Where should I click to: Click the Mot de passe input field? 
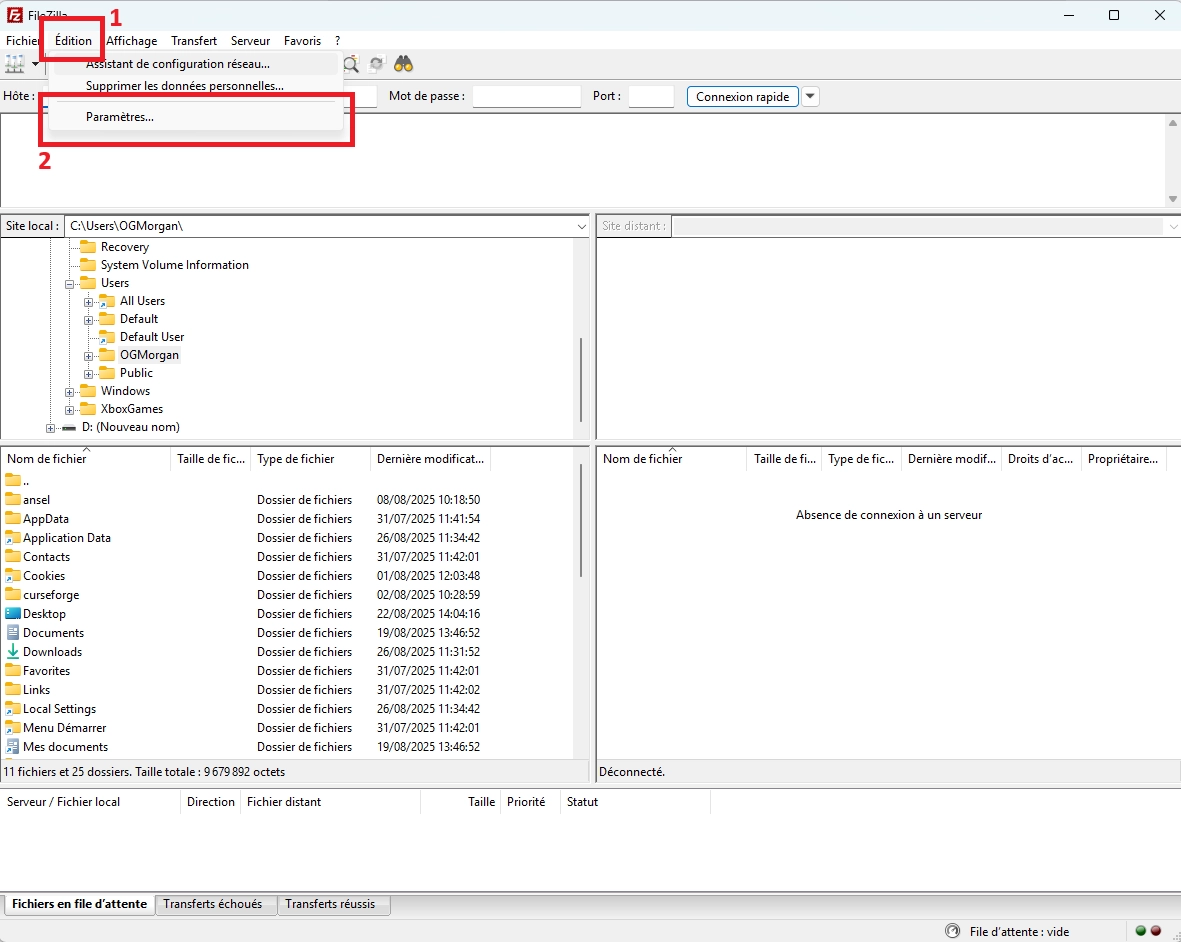526,96
